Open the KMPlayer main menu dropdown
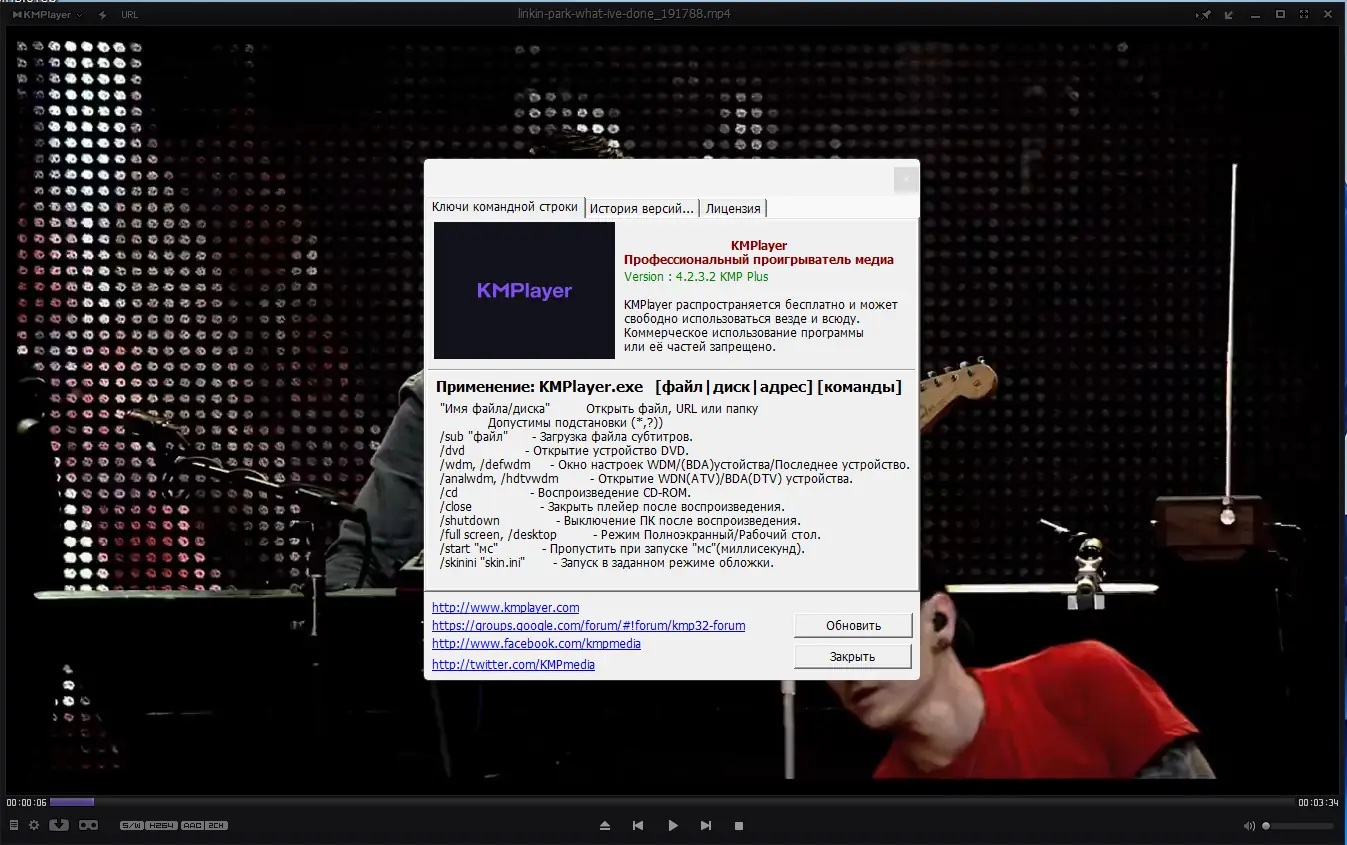 [47, 15]
